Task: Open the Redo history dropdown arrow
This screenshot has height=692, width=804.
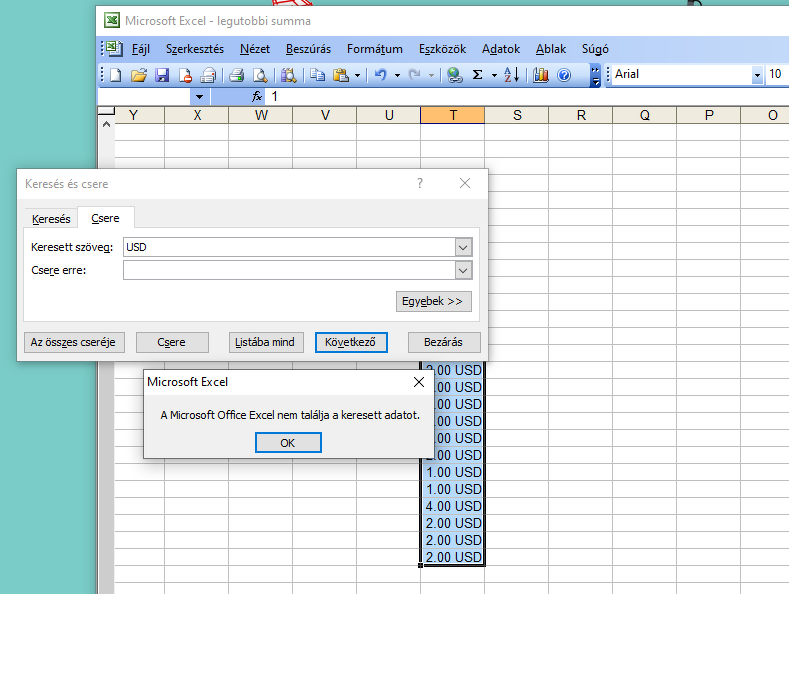Action: (431, 76)
